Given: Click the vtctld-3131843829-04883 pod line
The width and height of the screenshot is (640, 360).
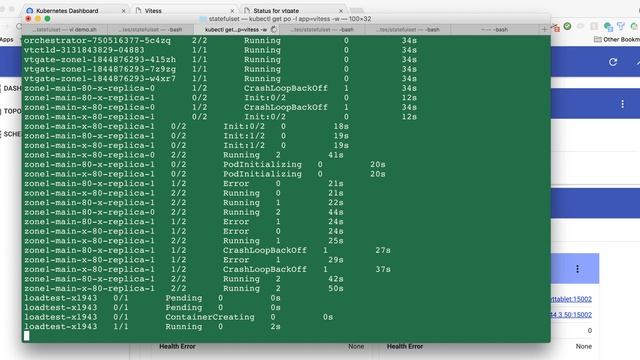Looking at the screenshot, I should coord(220,50).
